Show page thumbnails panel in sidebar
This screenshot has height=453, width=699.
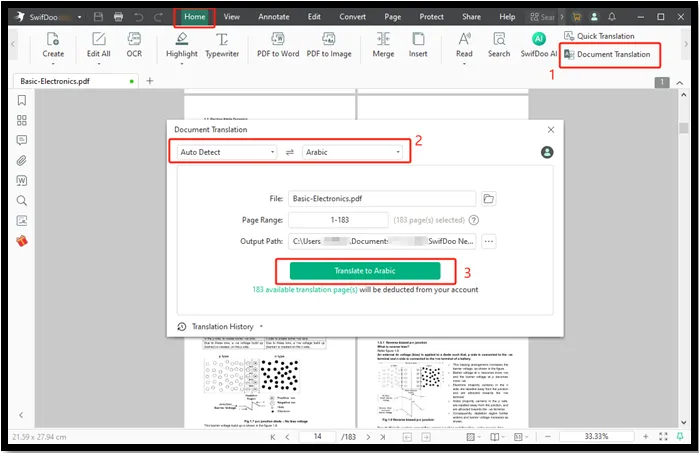click(21, 120)
